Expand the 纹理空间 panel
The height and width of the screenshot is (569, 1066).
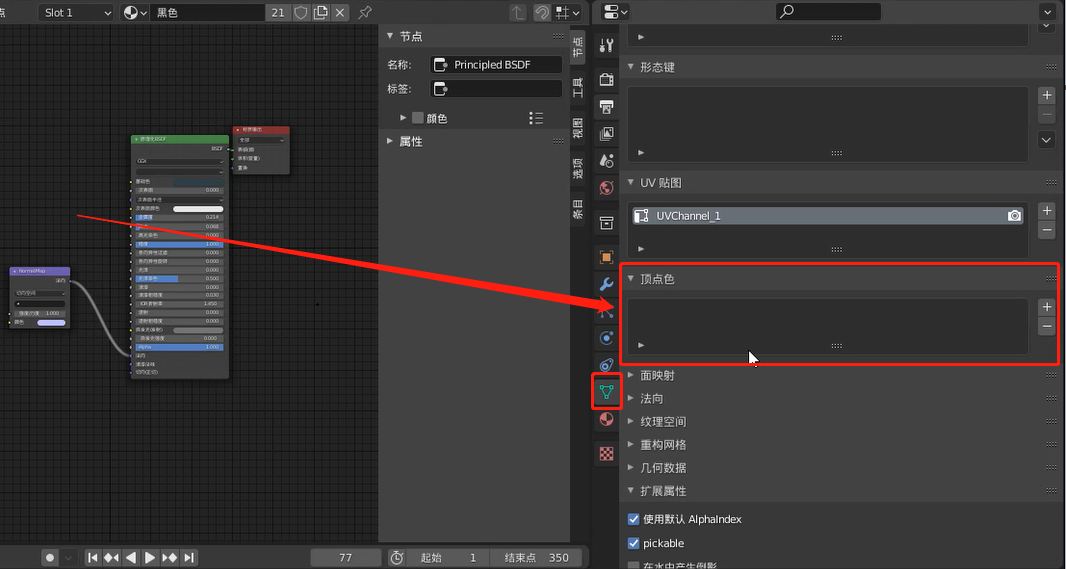pos(631,421)
